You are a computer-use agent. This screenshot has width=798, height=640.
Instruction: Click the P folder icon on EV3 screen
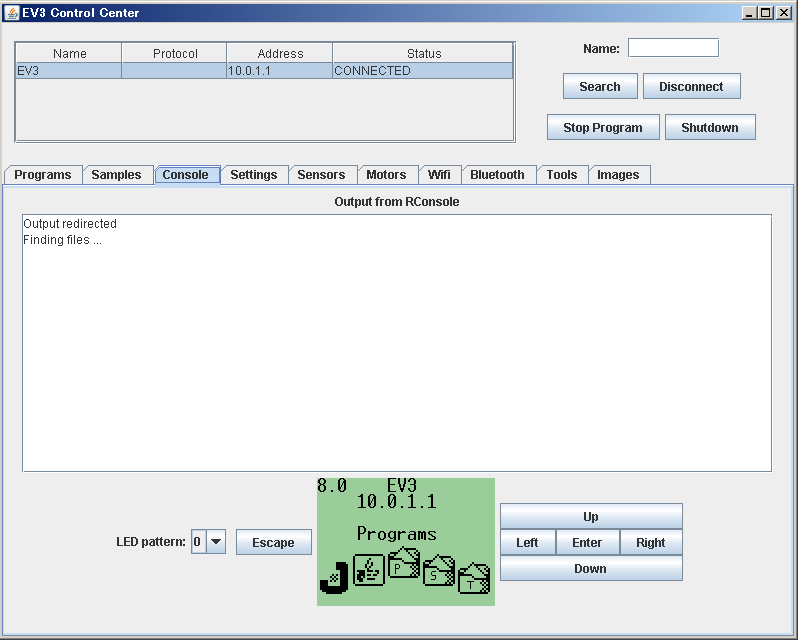404,563
